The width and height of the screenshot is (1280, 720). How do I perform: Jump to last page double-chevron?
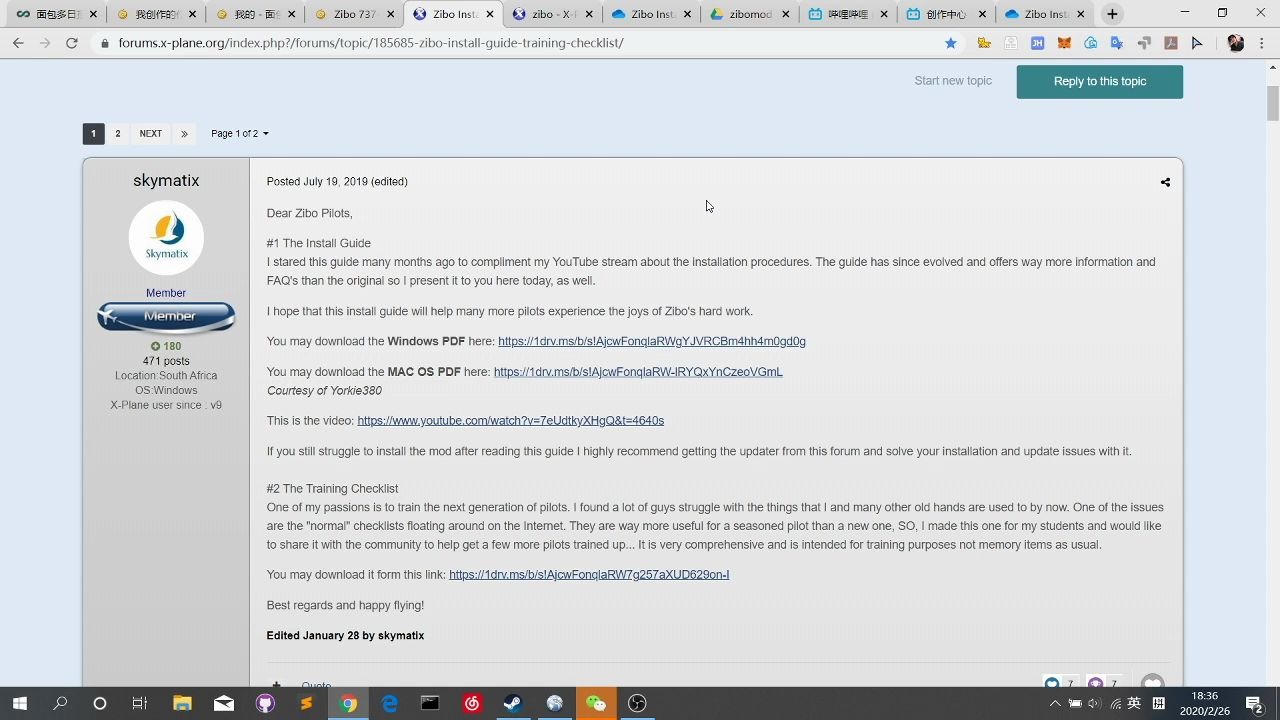184,133
